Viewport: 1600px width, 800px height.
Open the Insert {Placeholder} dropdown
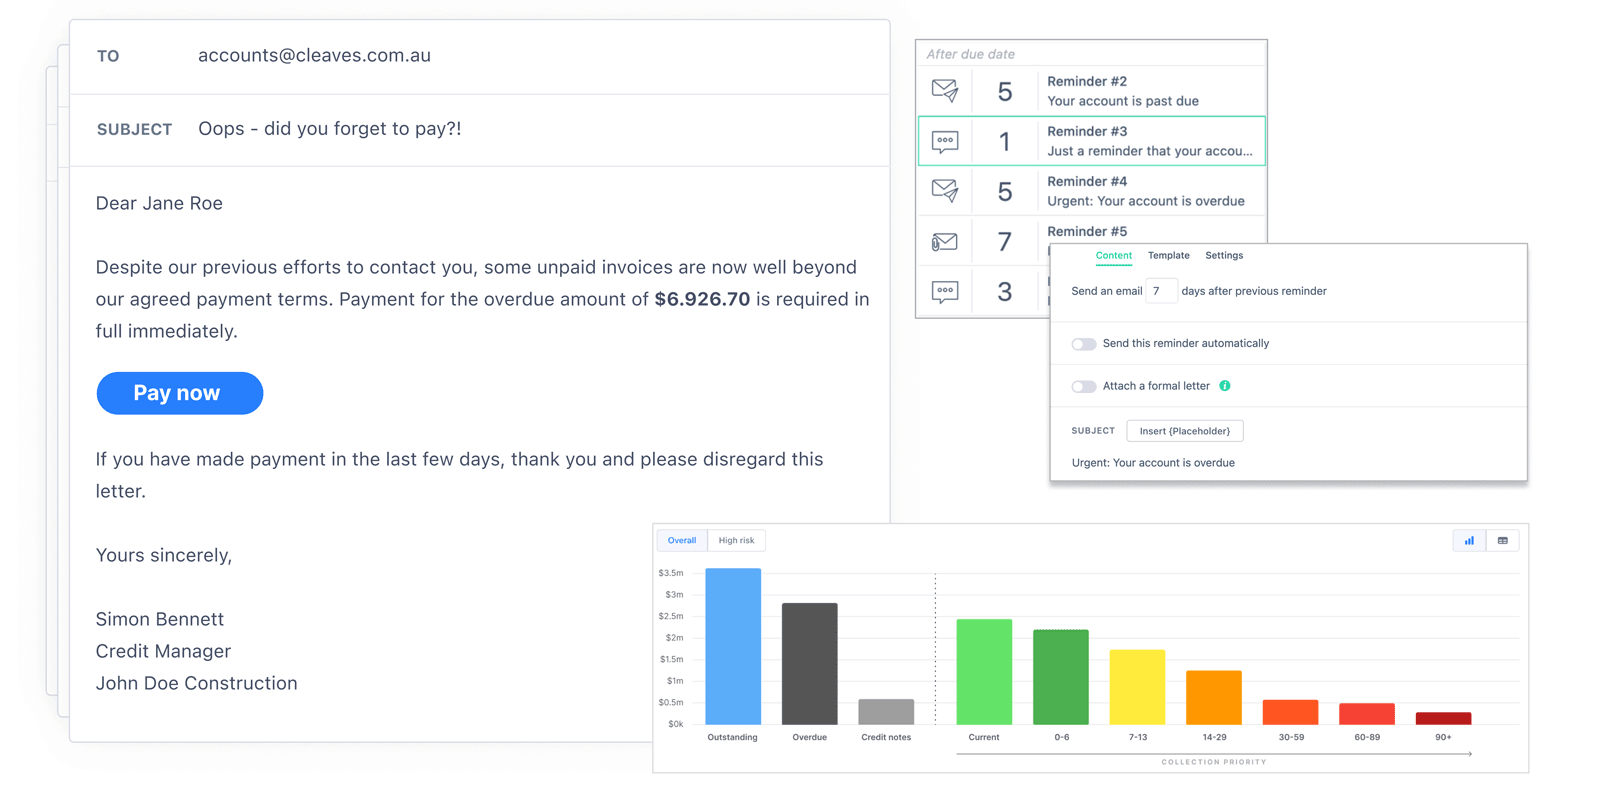pos(1184,431)
